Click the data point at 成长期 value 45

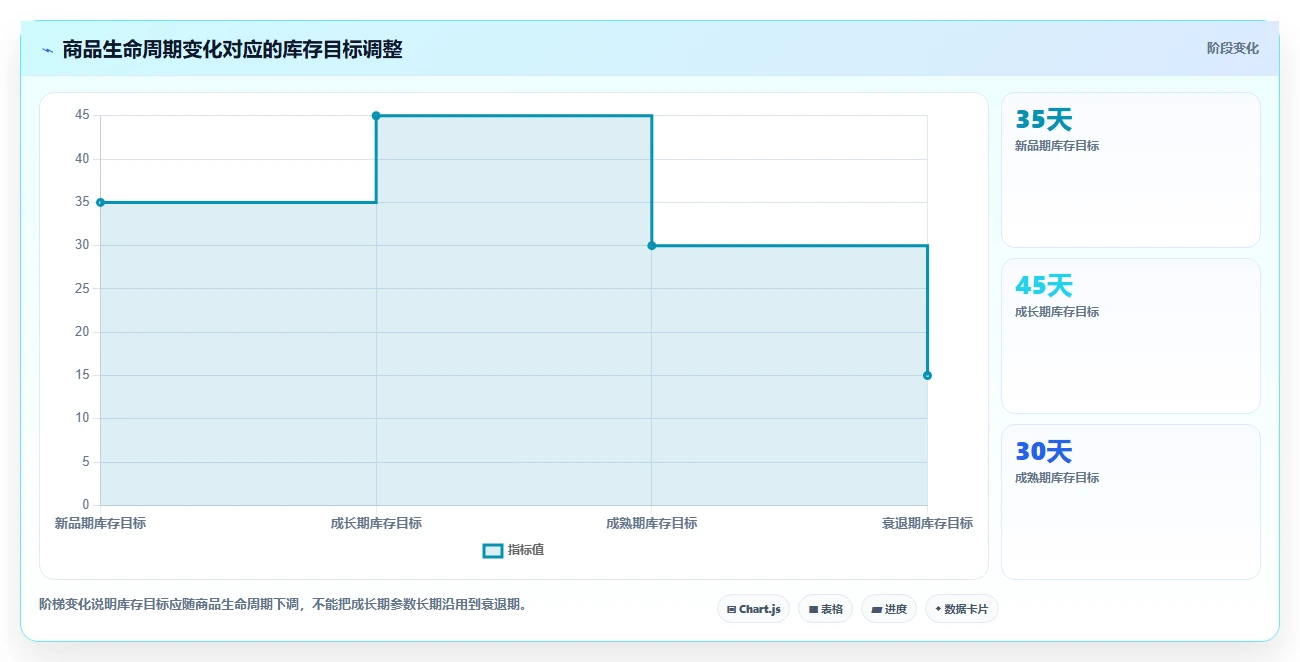pos(376,116)
